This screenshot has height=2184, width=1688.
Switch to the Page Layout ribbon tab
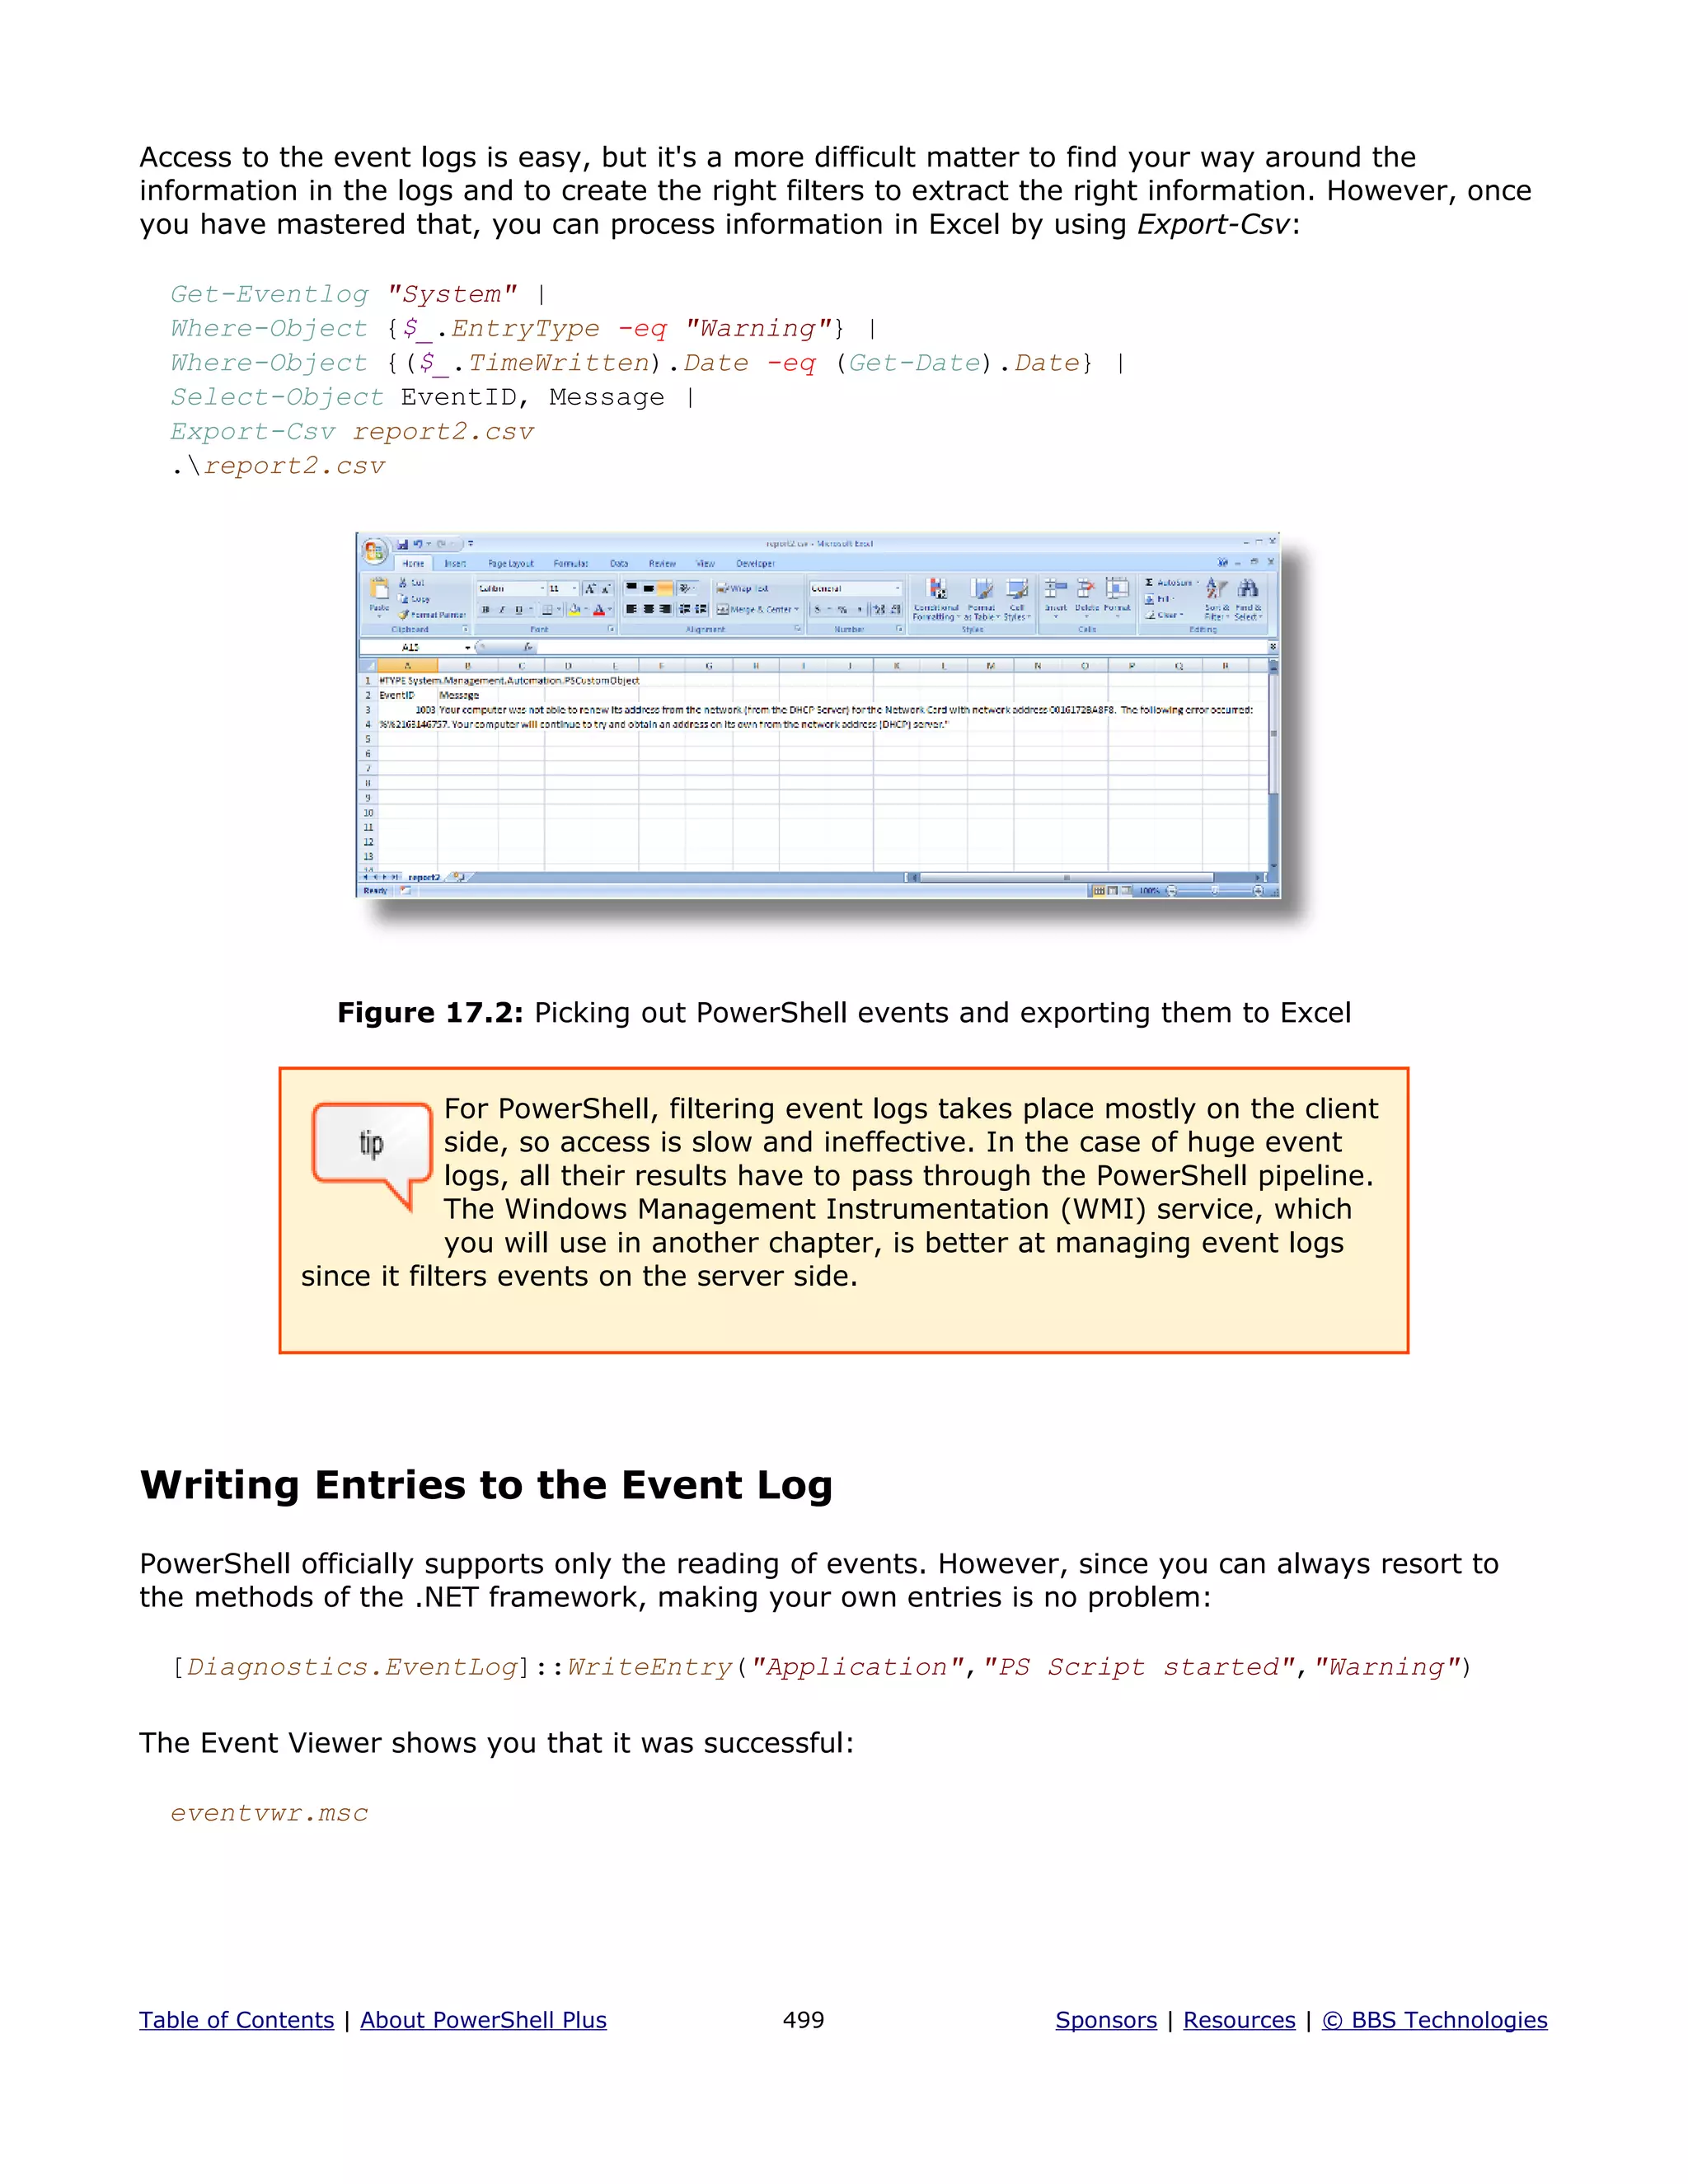pyautogui.click(x=511, y=564)
